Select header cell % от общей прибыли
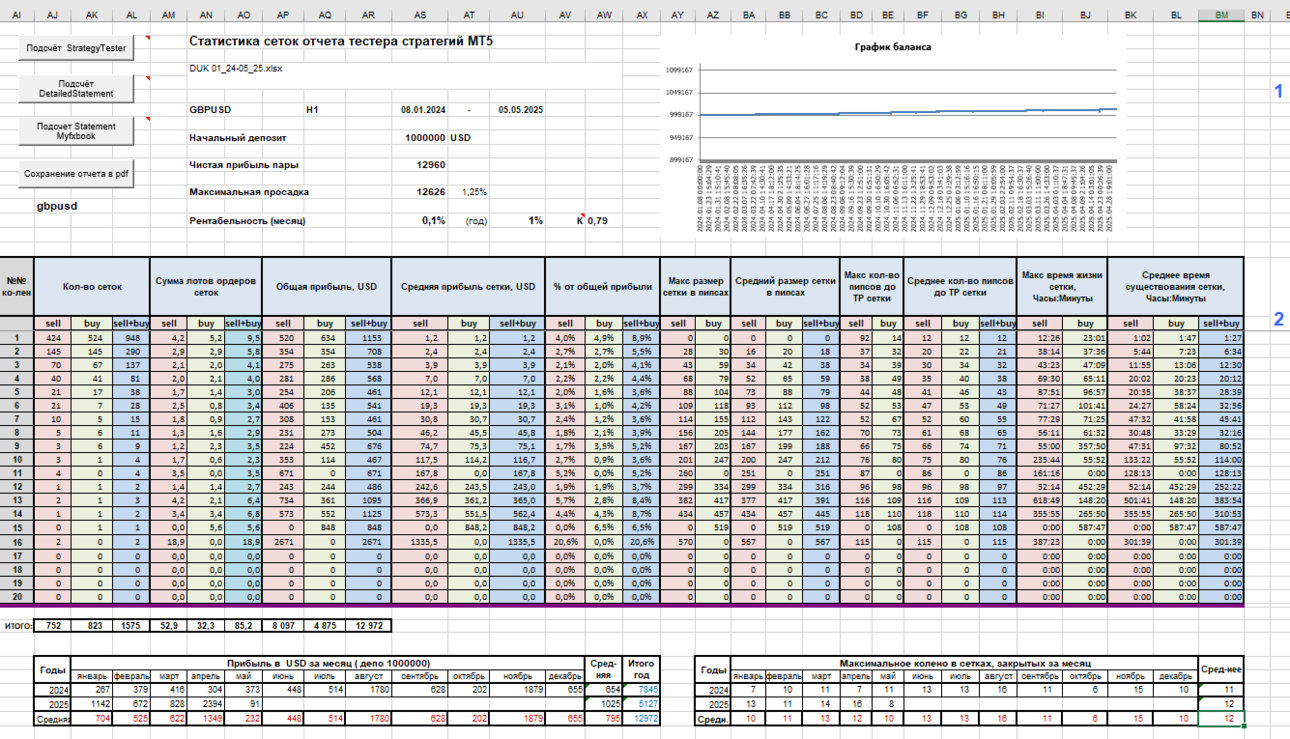Image resolution: width=1290 pixels, height=739 pixels. click(x=602, y=286)
